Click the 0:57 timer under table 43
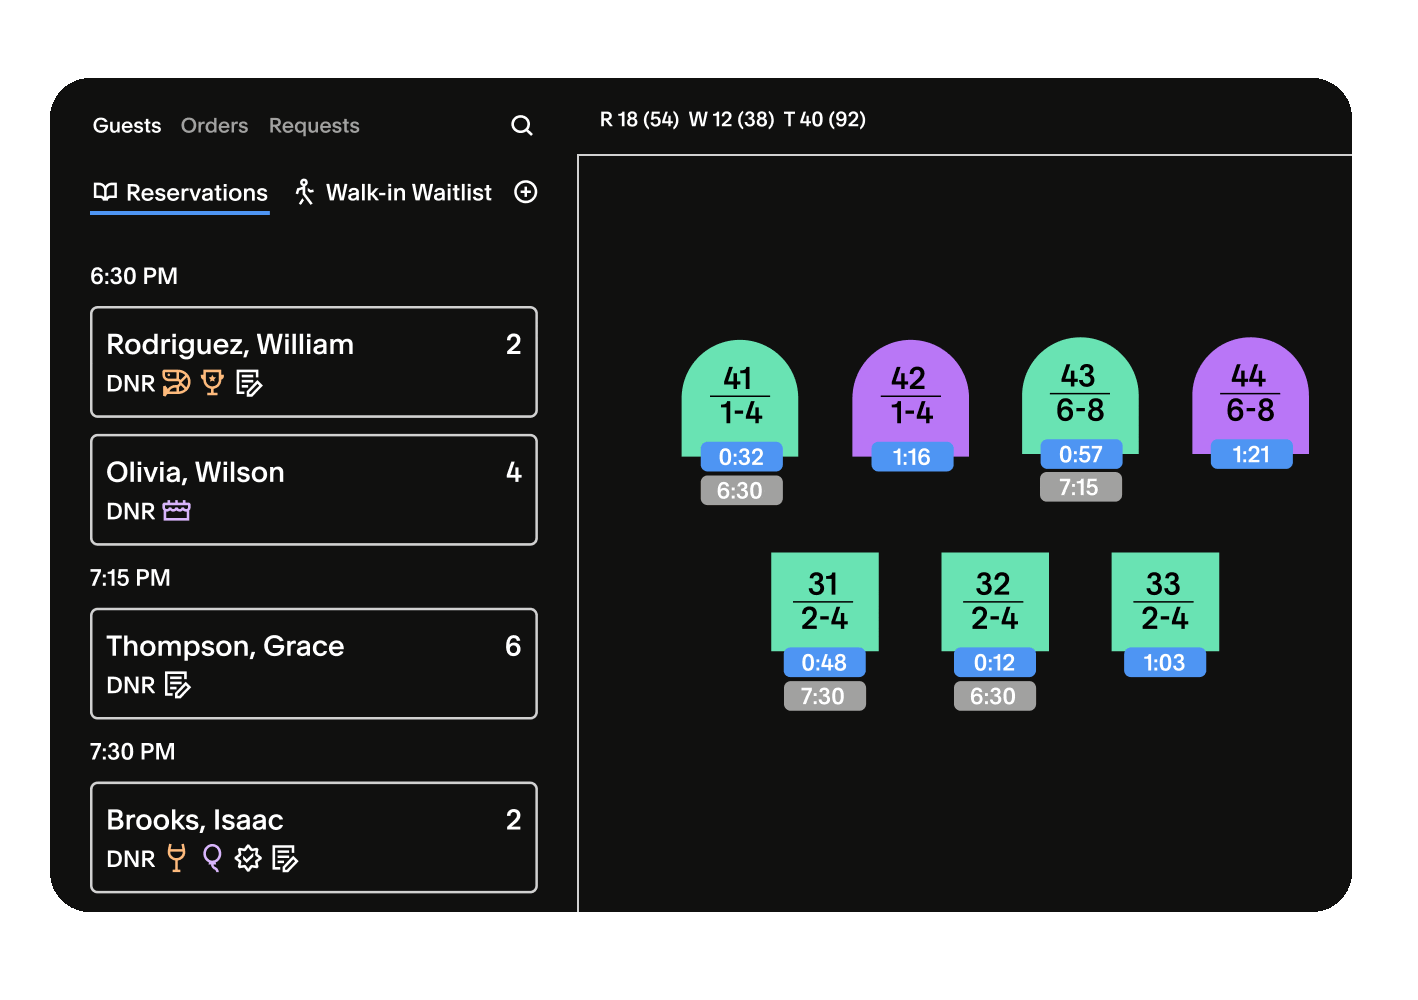Screen dimensions: 1418x1000 tap(1081, 454)
